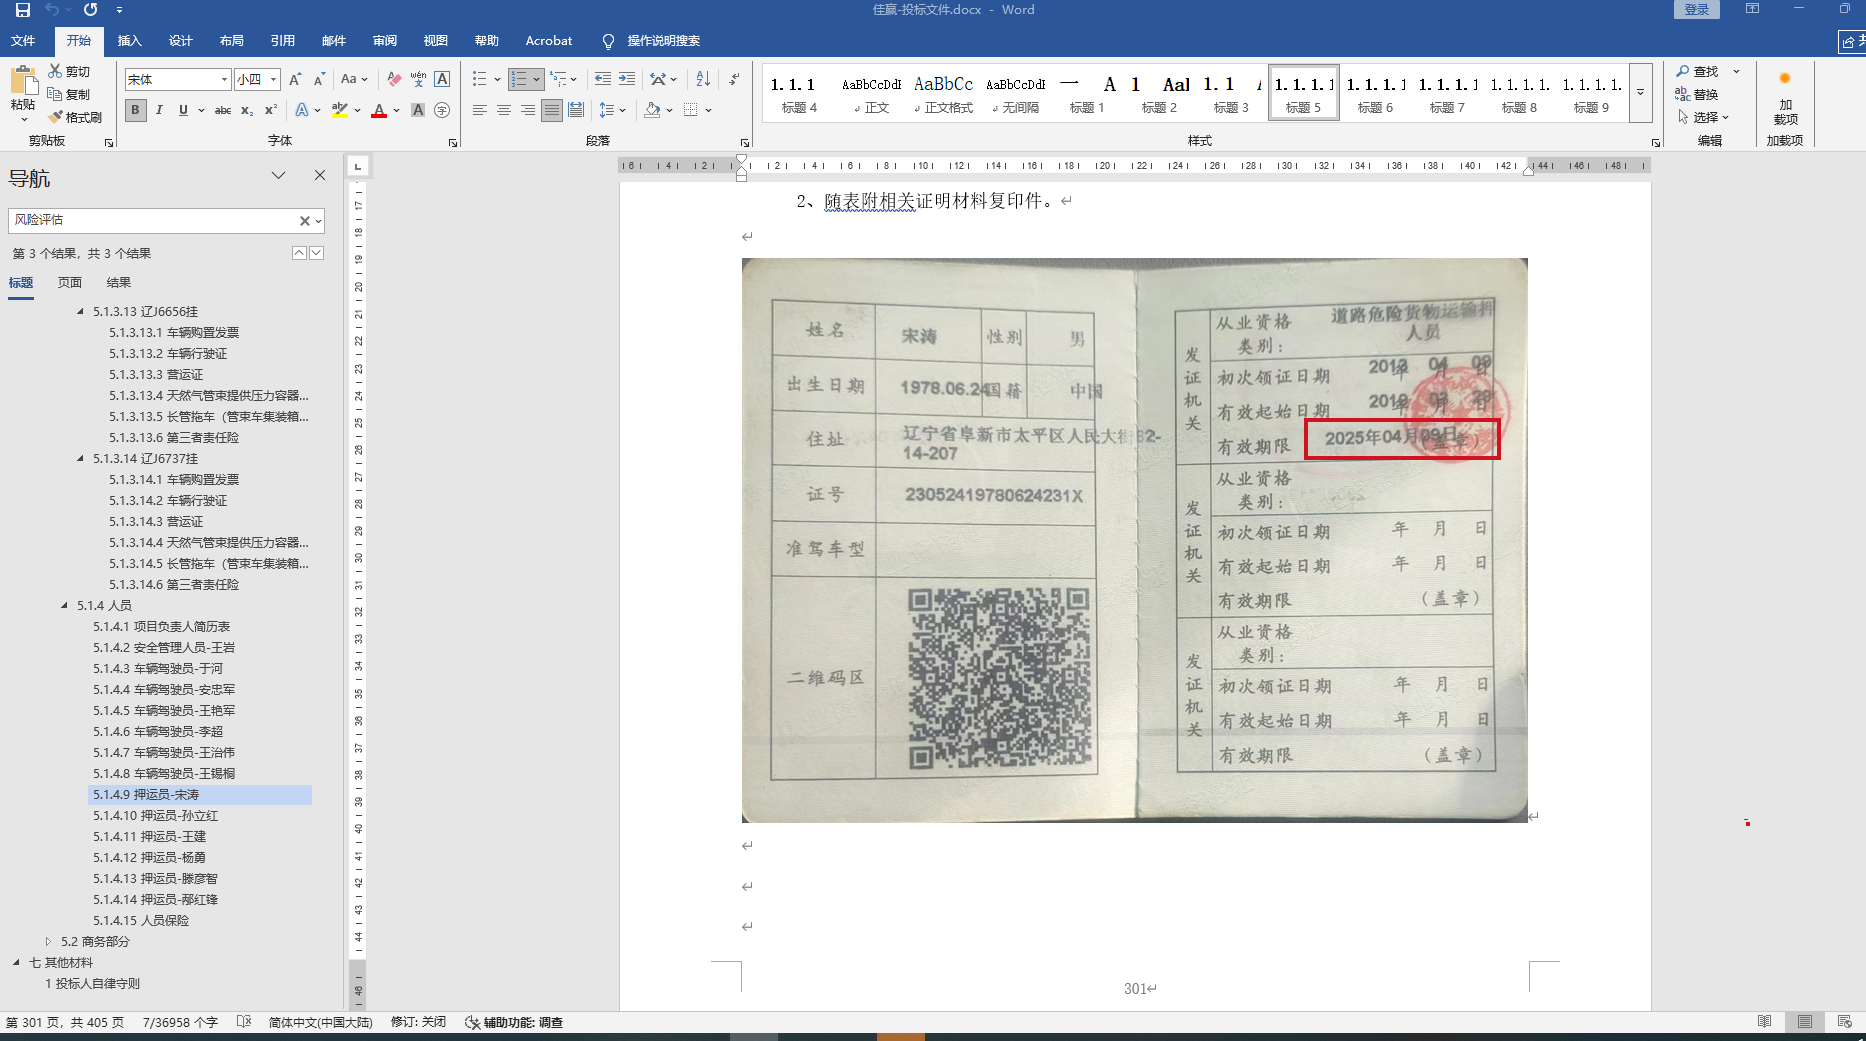Click the increase indent icon

pyautogui.click(x=627, y=79)
